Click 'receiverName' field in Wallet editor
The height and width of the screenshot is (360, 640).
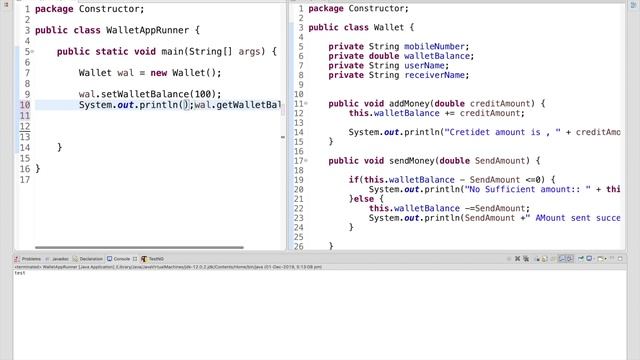(x=434, y=75)
